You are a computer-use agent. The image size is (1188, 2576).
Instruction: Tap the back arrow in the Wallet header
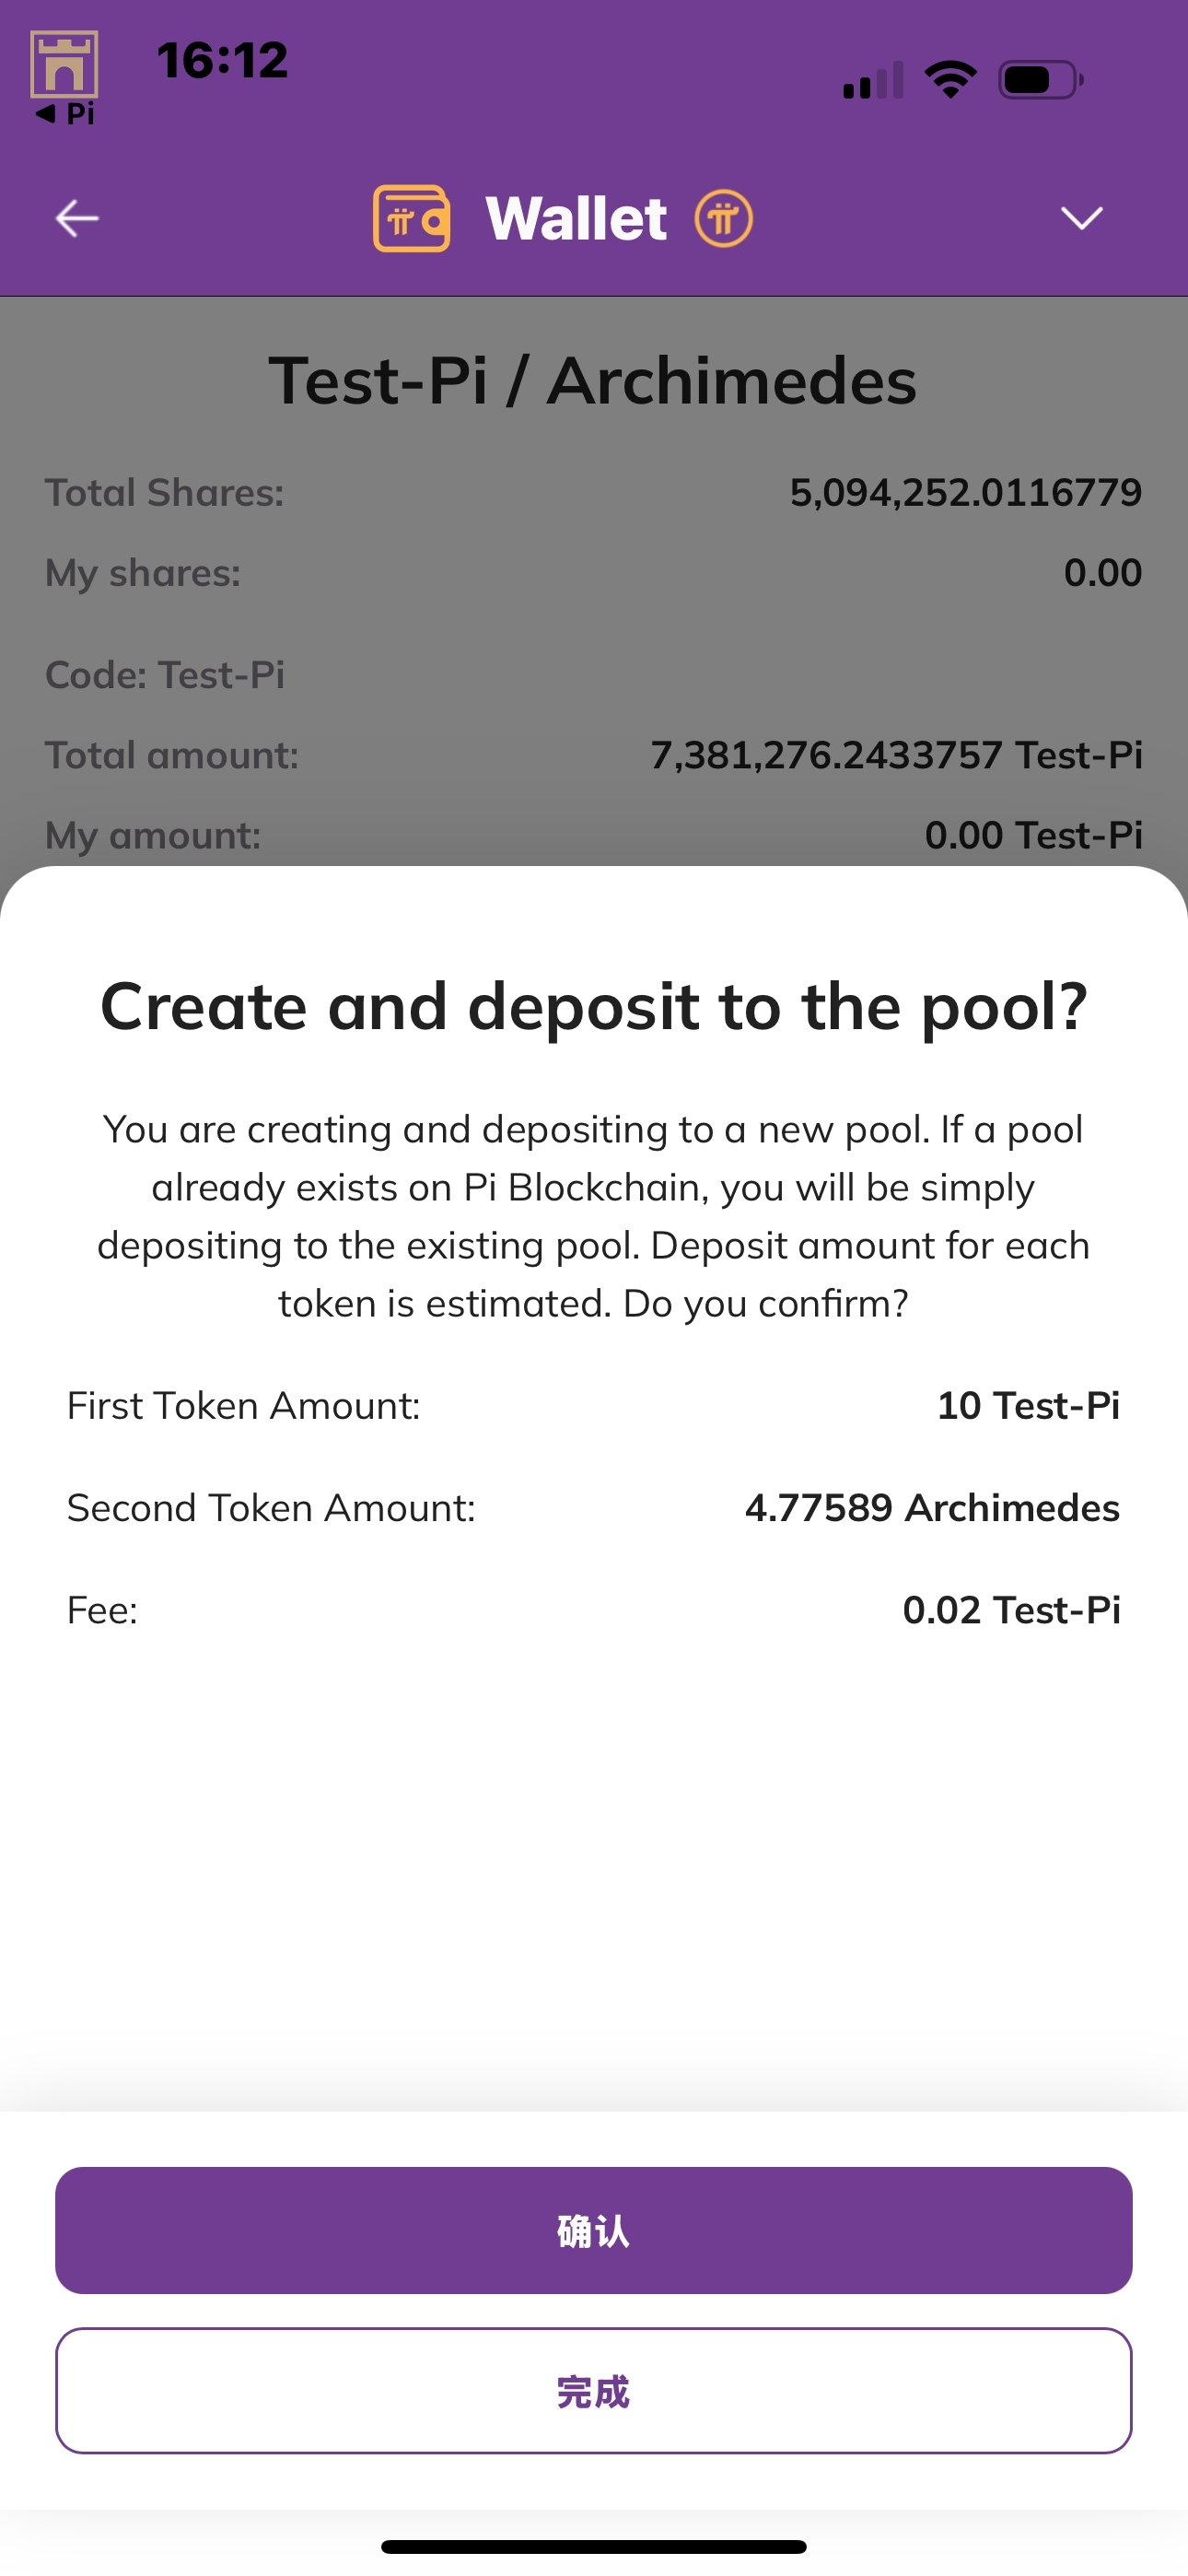click(77, 218)
